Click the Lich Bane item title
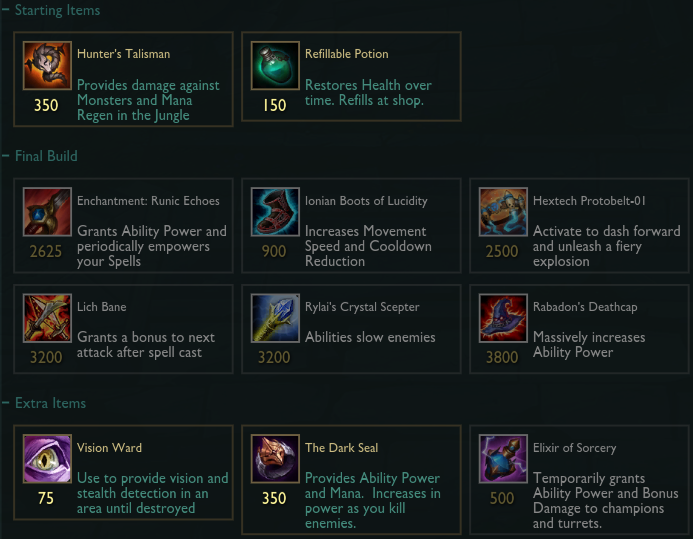The width and height of the screenshot is (693, 539). (x=102, y=307)
